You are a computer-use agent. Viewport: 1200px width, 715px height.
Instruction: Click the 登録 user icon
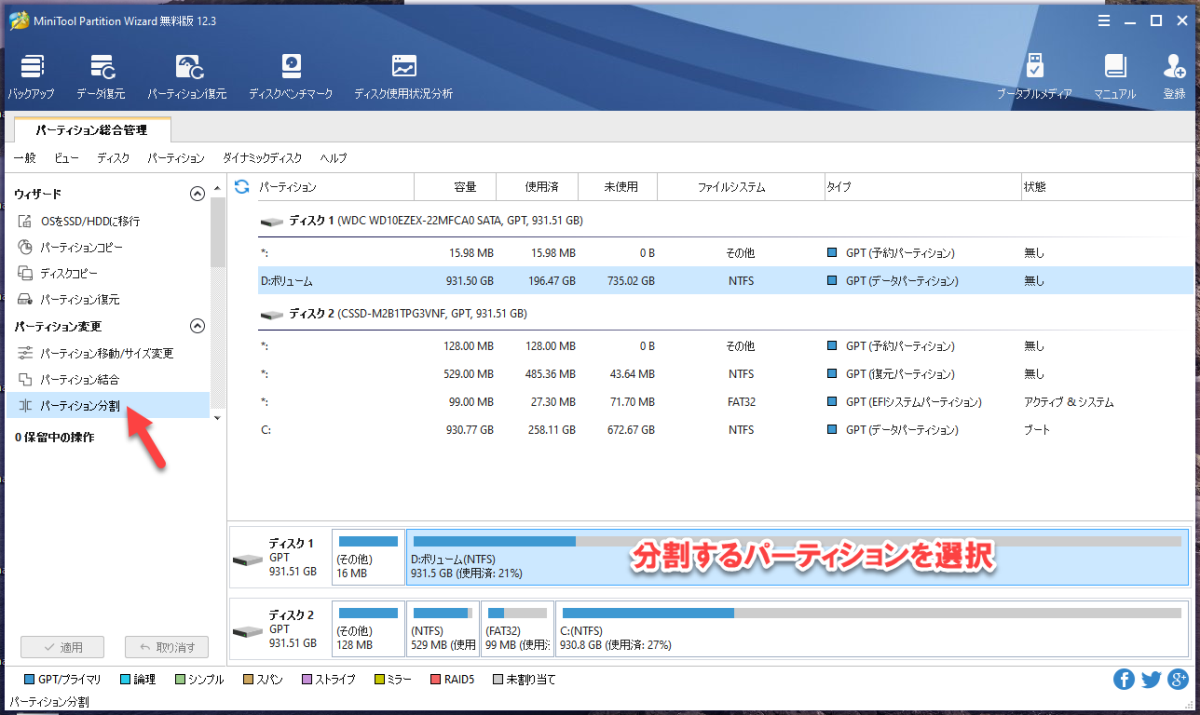pyautogui.click(x=1174, y=76)
